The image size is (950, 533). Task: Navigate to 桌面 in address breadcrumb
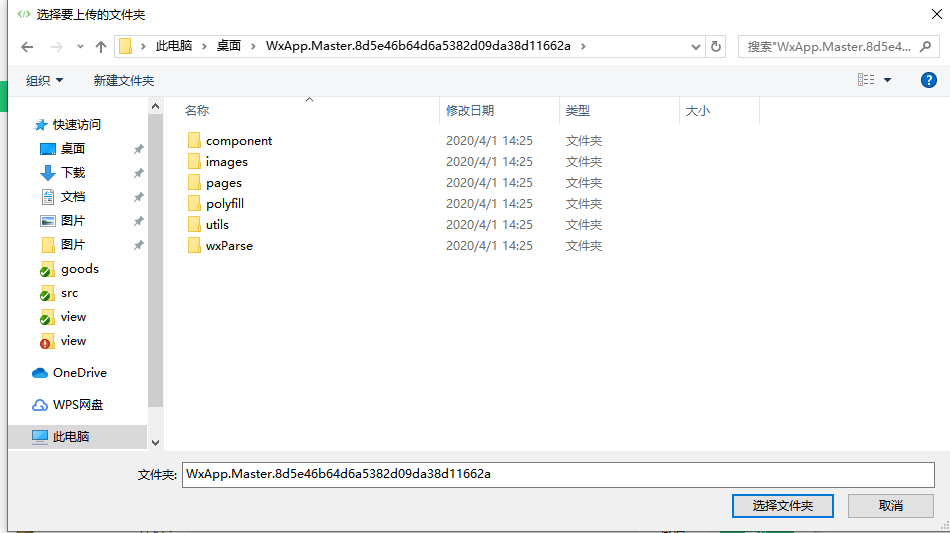229,46
